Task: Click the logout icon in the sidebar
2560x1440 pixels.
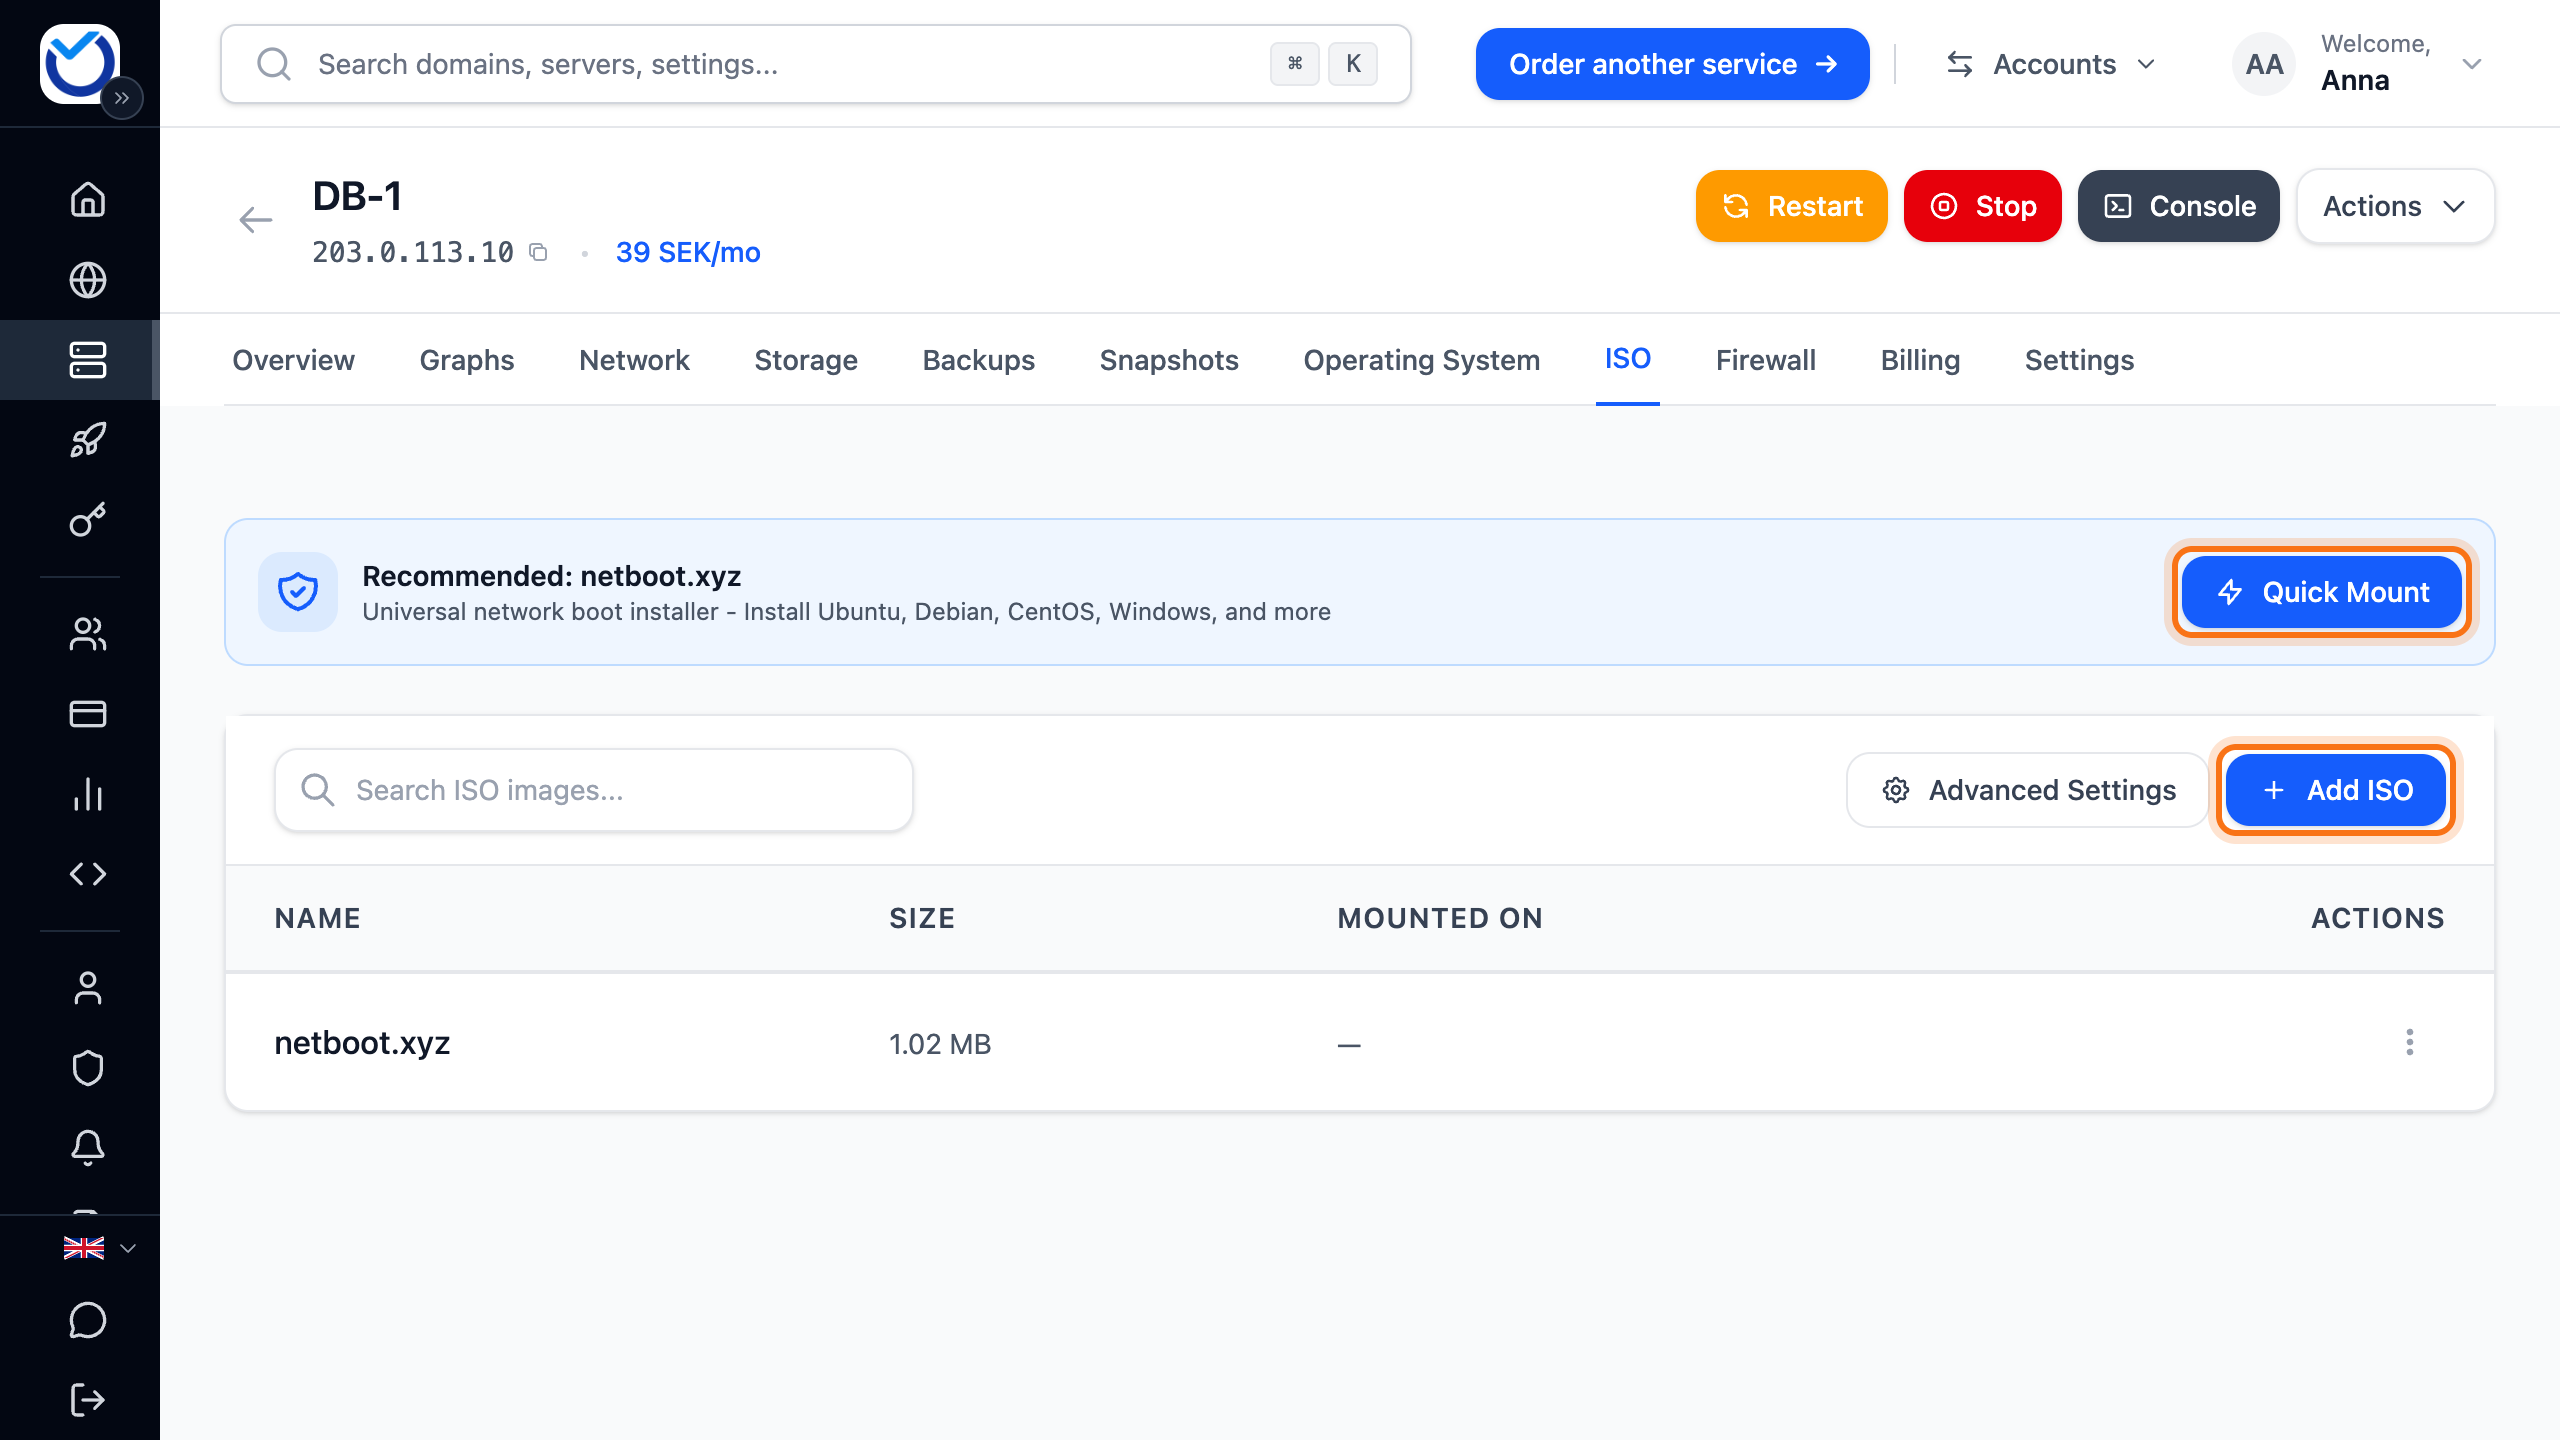Action: pyautogui.click(x=88, y=1400)
